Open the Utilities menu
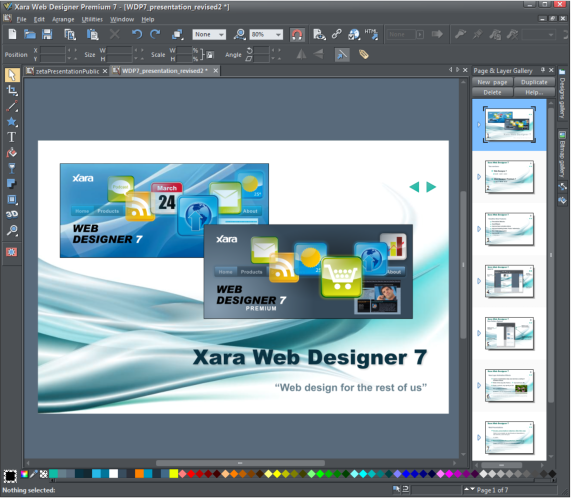571x498 pixels. [92, 19]
